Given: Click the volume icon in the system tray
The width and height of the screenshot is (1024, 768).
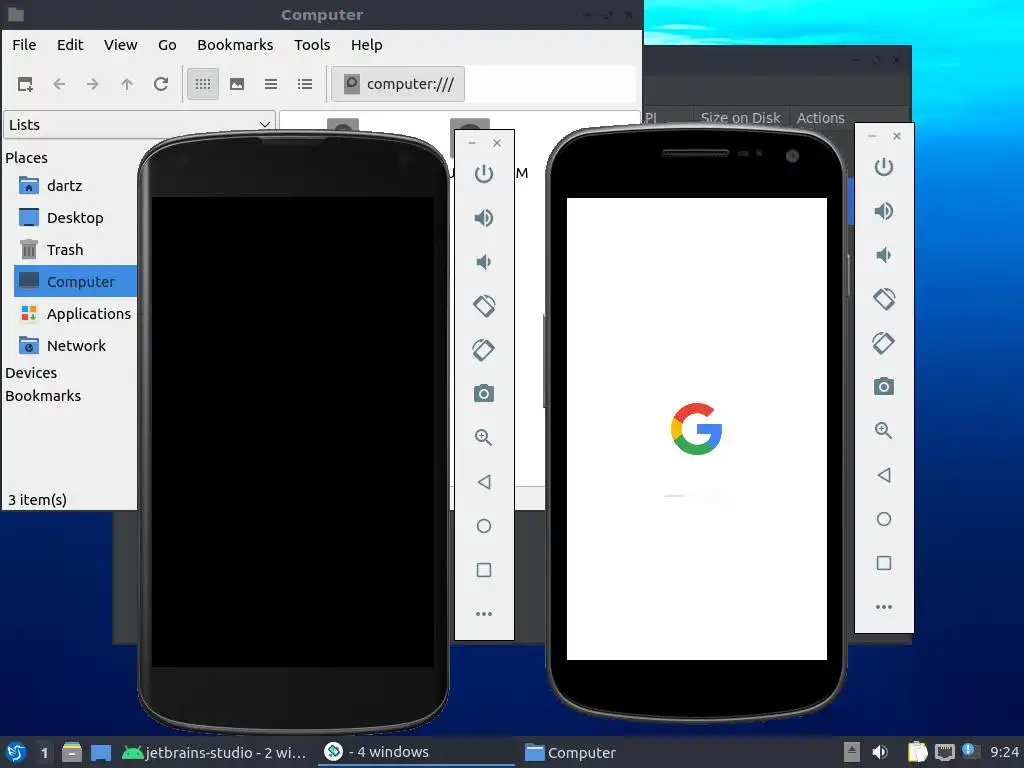Looking at the screenshot, I should click(x=880, y=752).
